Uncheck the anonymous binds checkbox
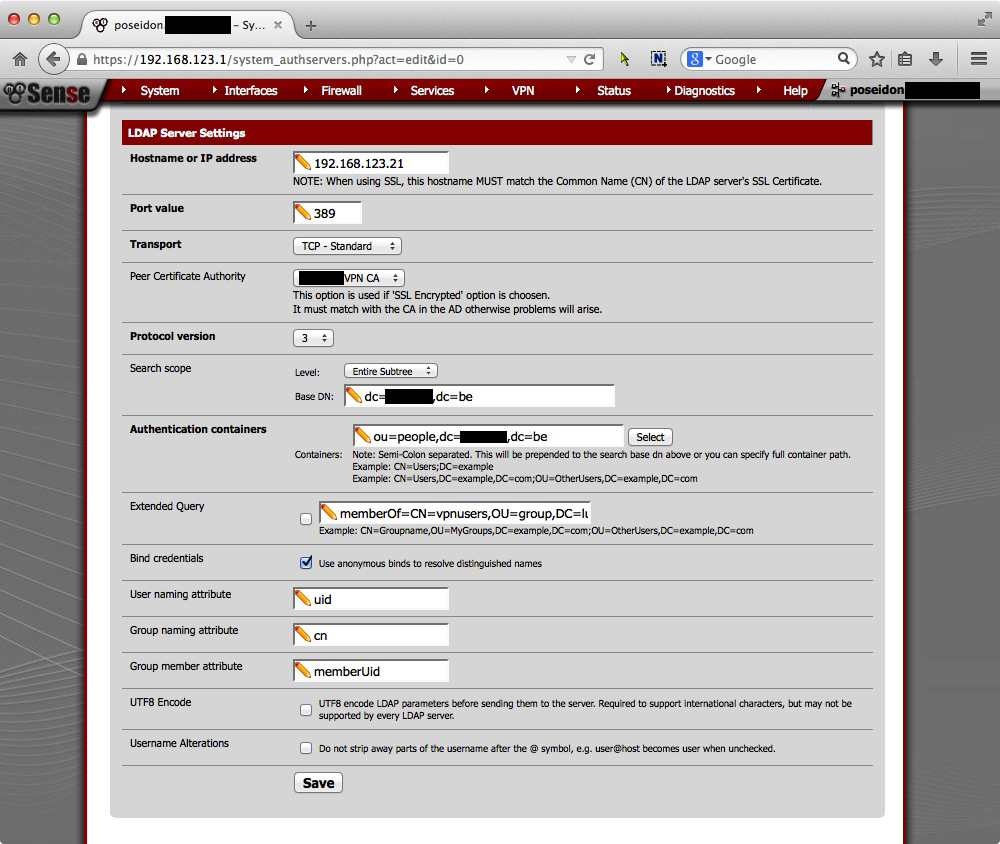 tap(306, 563)
